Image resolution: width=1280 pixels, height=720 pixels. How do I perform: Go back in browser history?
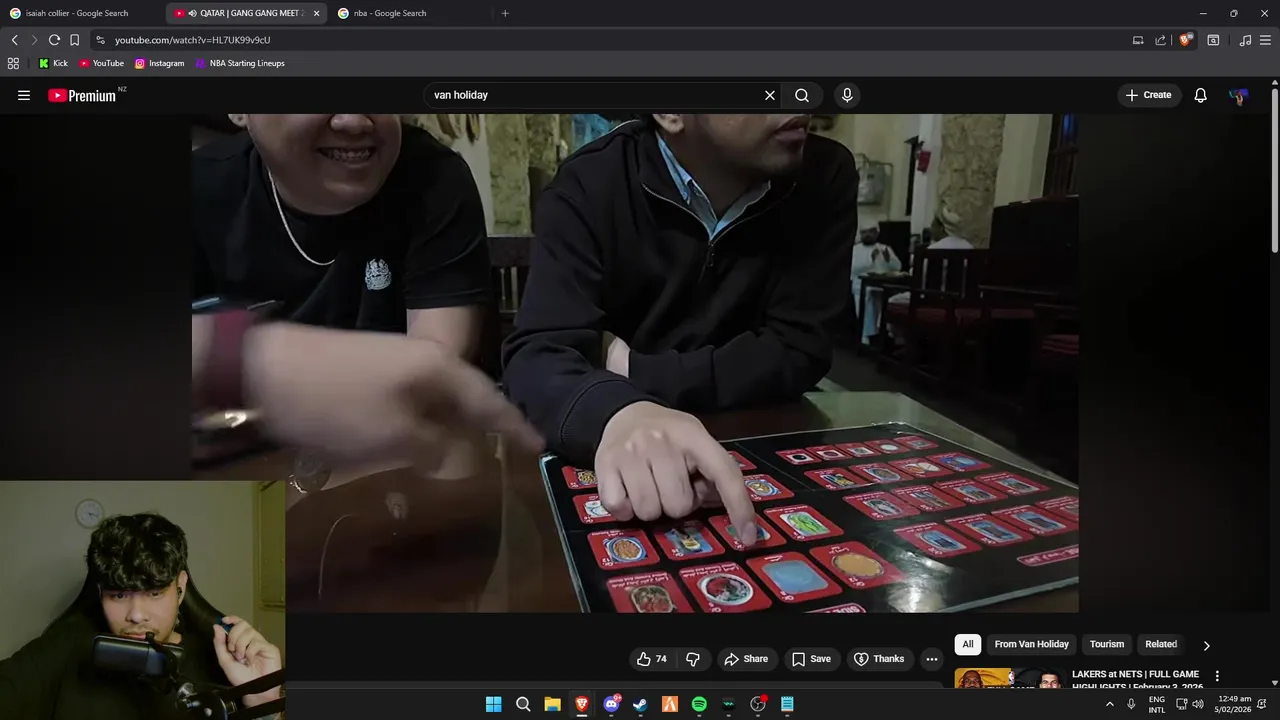click(x=14, y=40)
